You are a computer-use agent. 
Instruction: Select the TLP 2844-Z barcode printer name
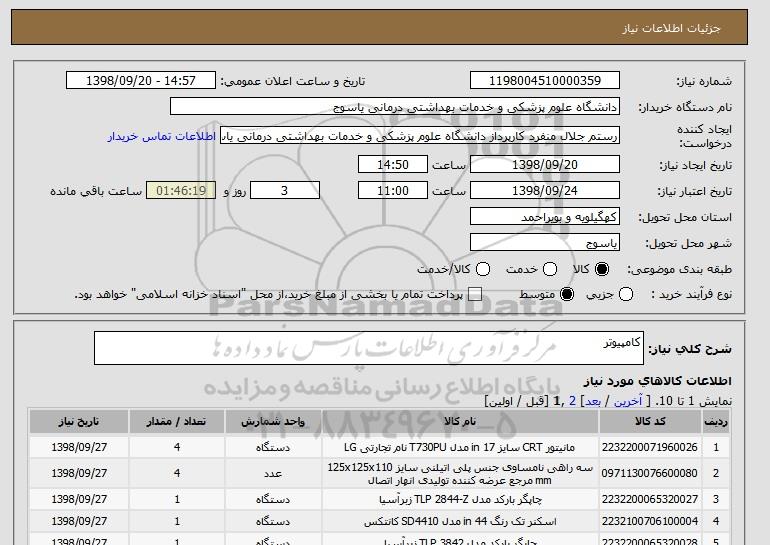(460, 499)
